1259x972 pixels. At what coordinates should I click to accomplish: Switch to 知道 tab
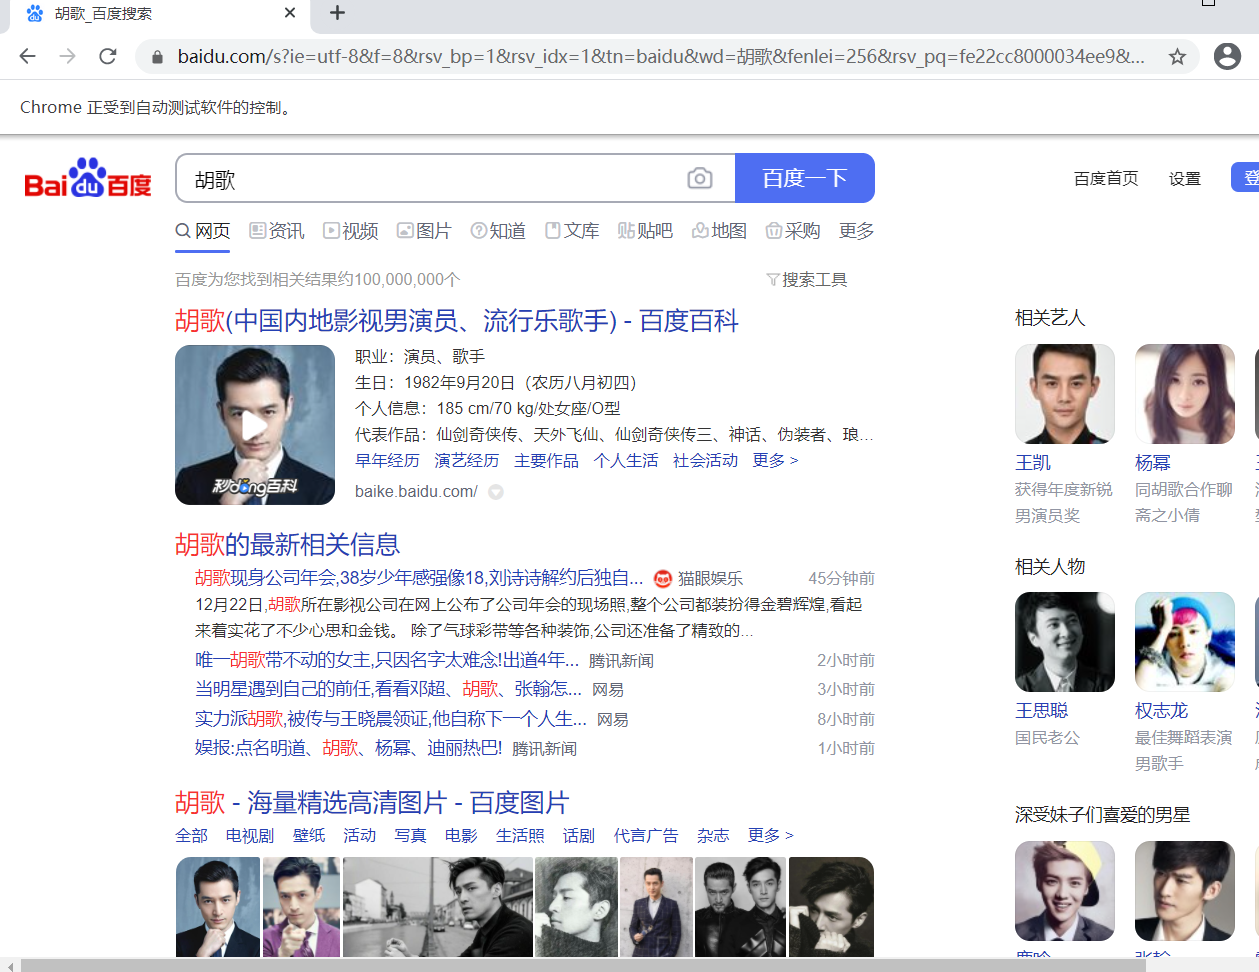498,231
